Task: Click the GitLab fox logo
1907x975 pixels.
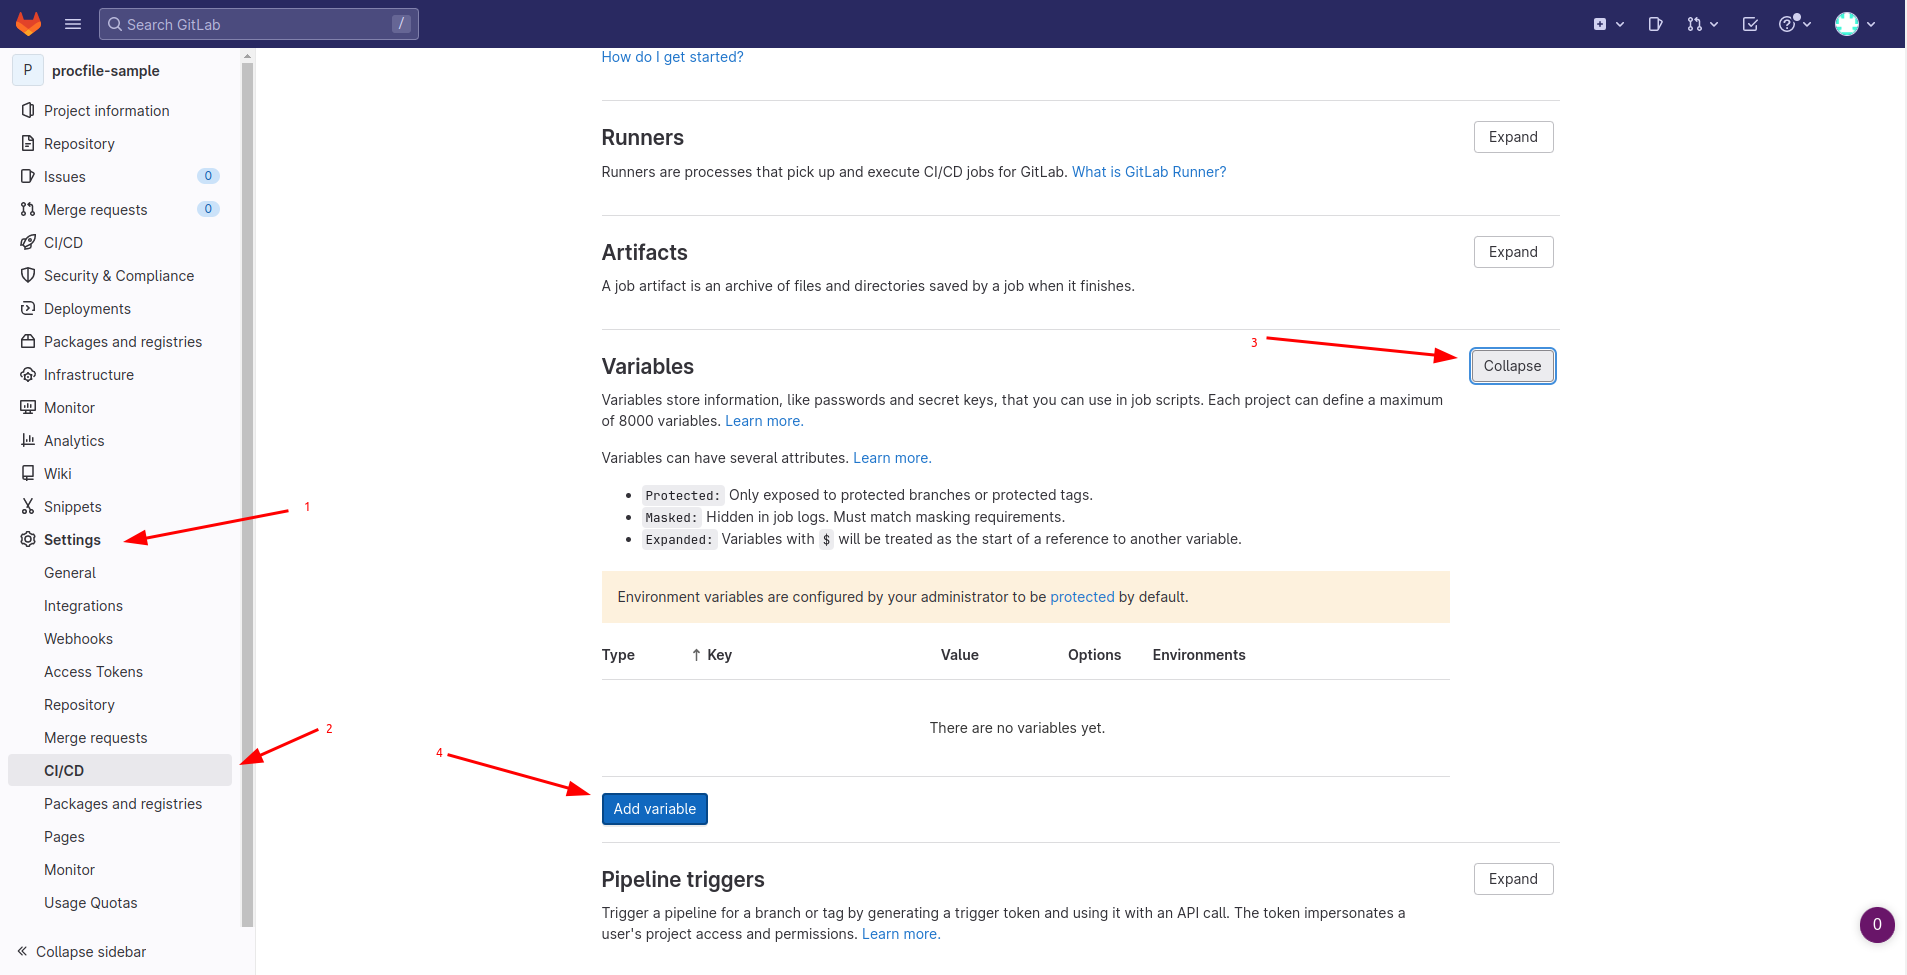Action: 28,23
